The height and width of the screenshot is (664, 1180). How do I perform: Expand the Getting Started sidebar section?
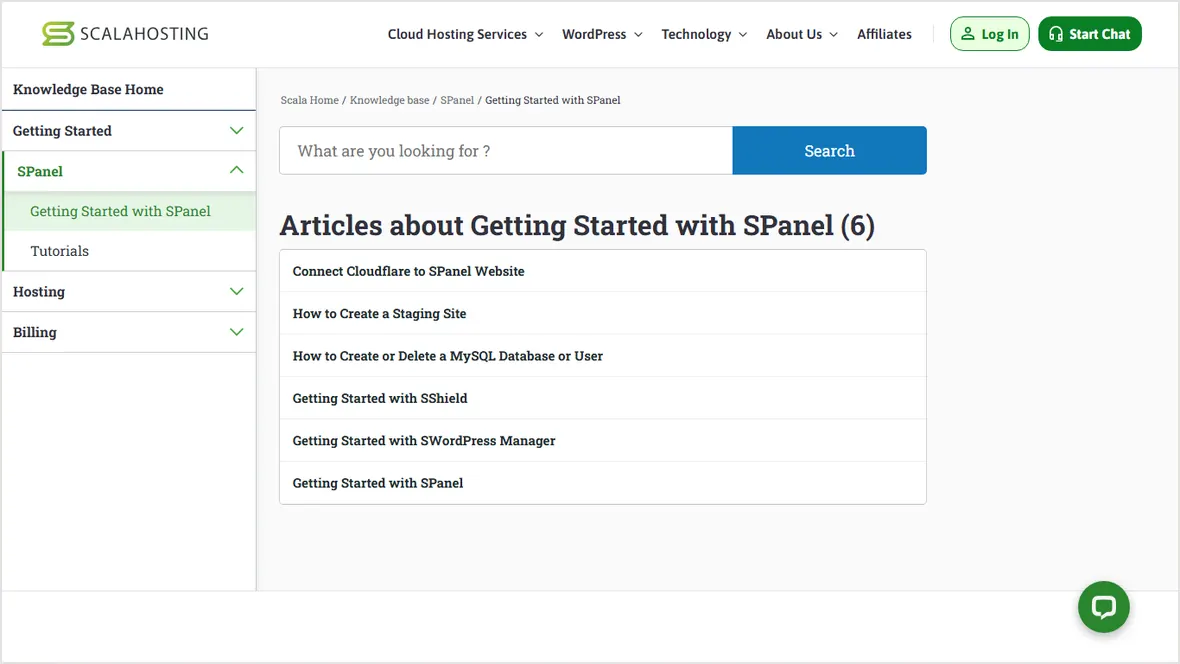[129, 131]
